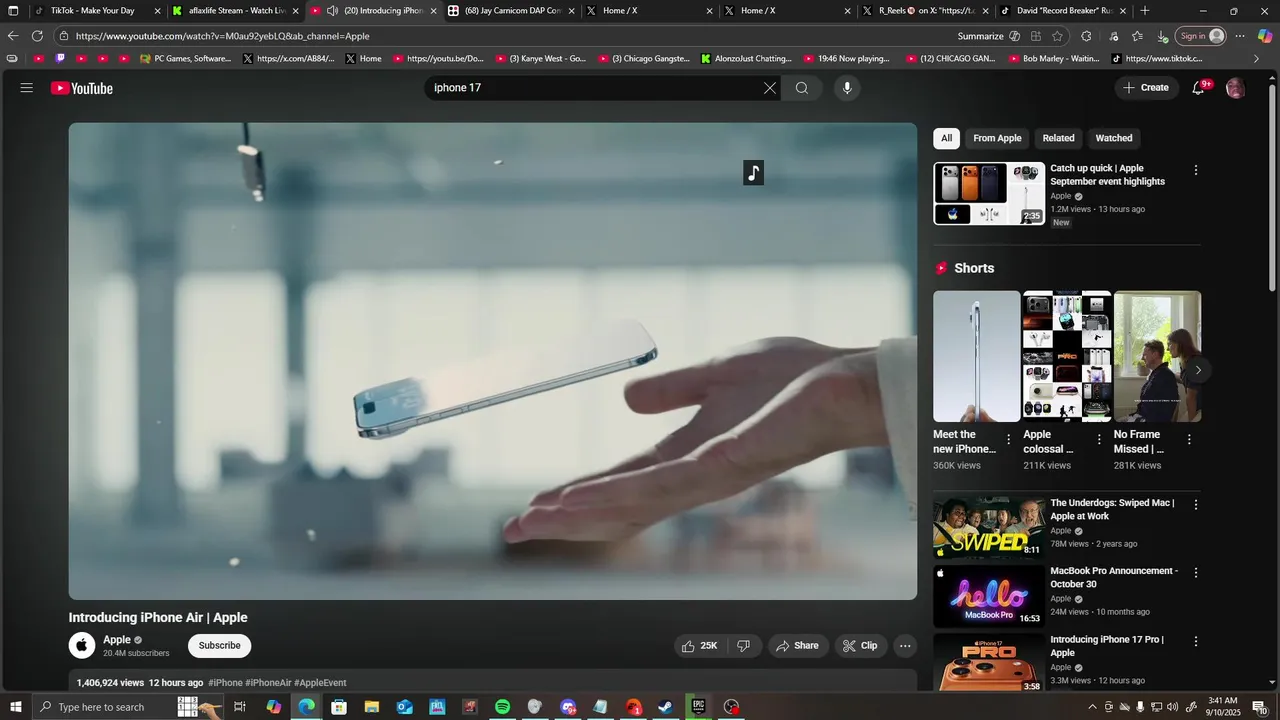Open '#iPhoneAir' hashtag link
The image size is (1280, 720).
tap(268, 683)
